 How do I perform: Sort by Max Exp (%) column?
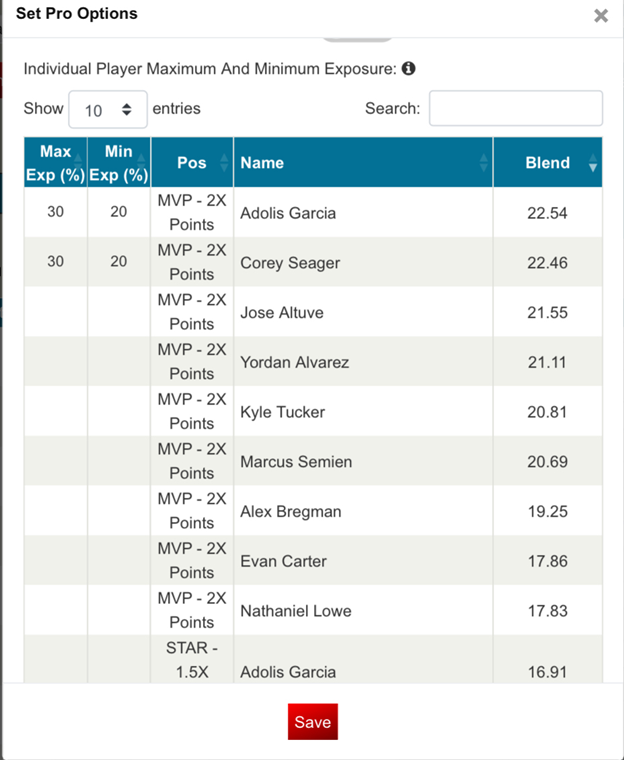[x=55, y=163]
